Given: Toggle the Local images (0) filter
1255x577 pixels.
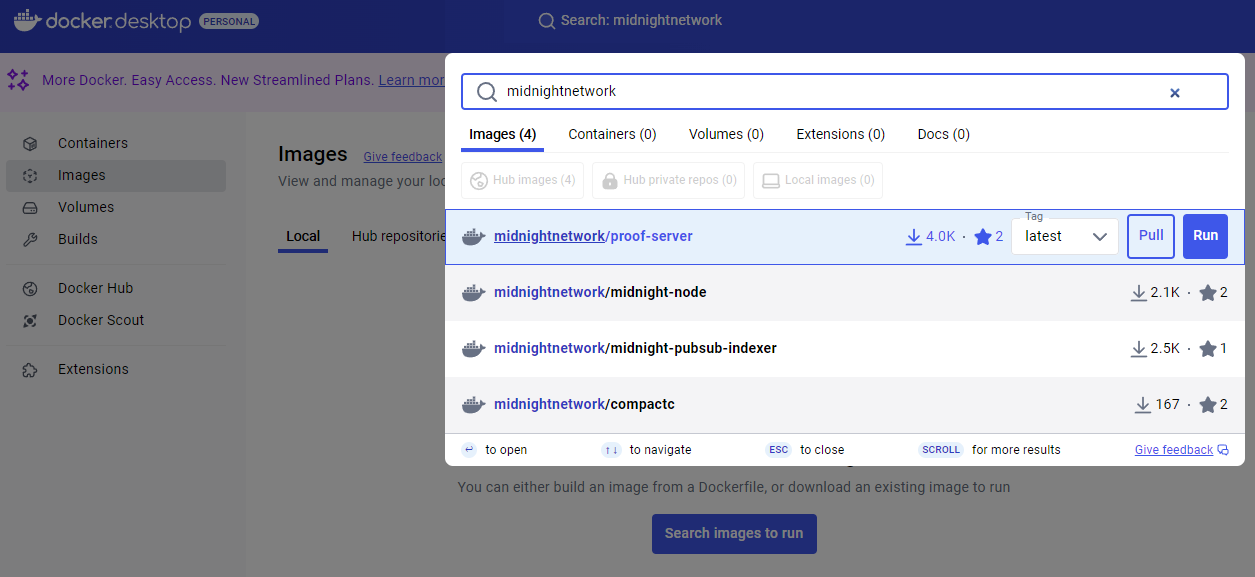Looking at the screenshot, I should pyautogui.click(x=817, y=180).
